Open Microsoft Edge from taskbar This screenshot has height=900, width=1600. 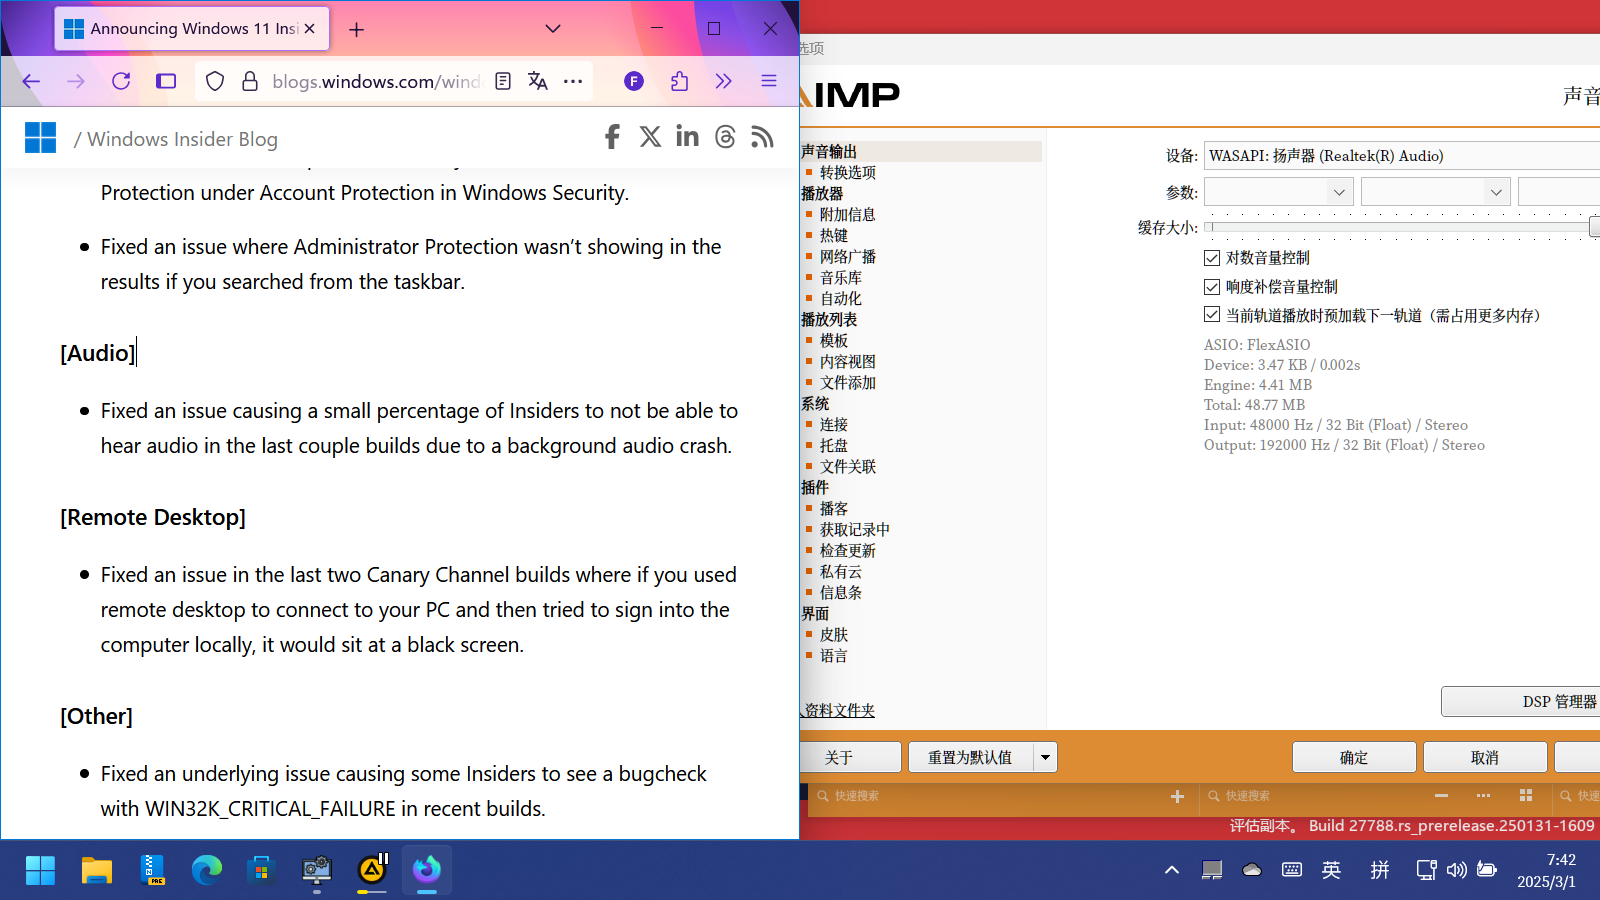(207, 870)
